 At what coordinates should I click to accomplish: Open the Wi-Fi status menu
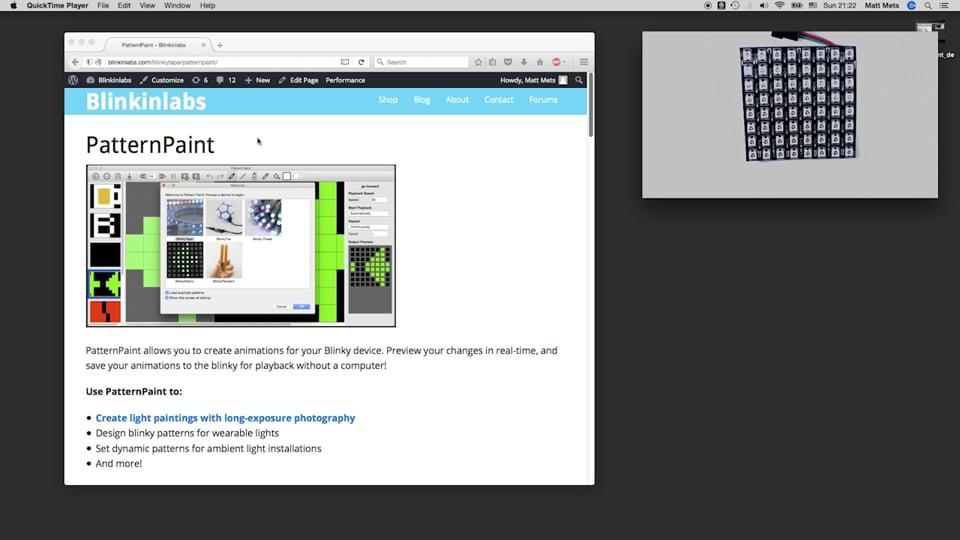coord(779,6)
